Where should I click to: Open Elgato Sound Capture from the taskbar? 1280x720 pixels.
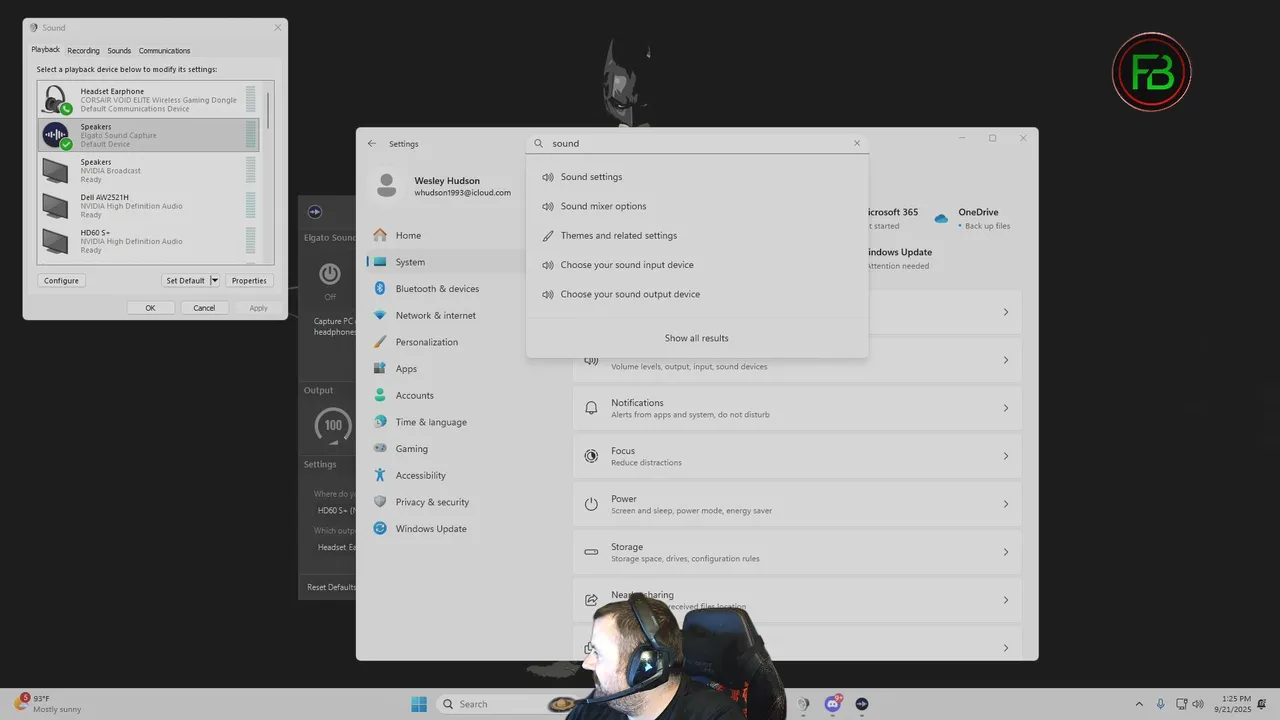tap(862, 704)
